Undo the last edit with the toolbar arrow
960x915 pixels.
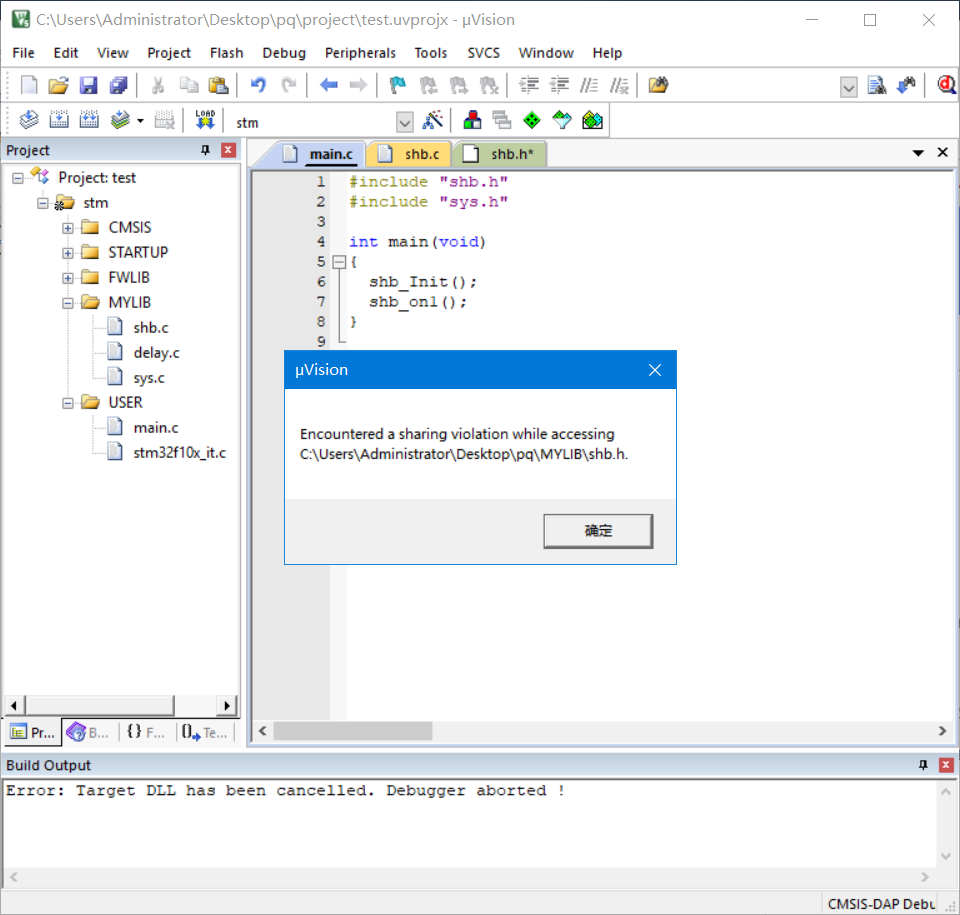[258, 85]
